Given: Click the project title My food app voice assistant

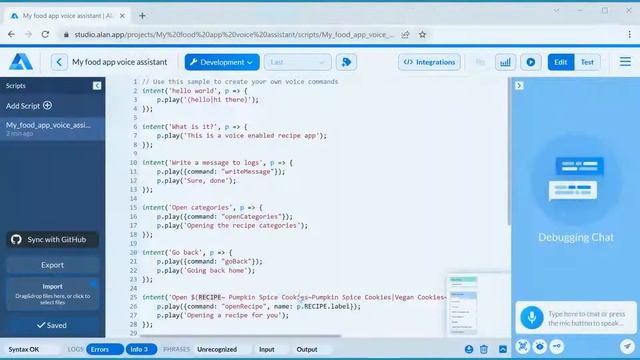Looking at the screenshot, I should click(119, 62).
